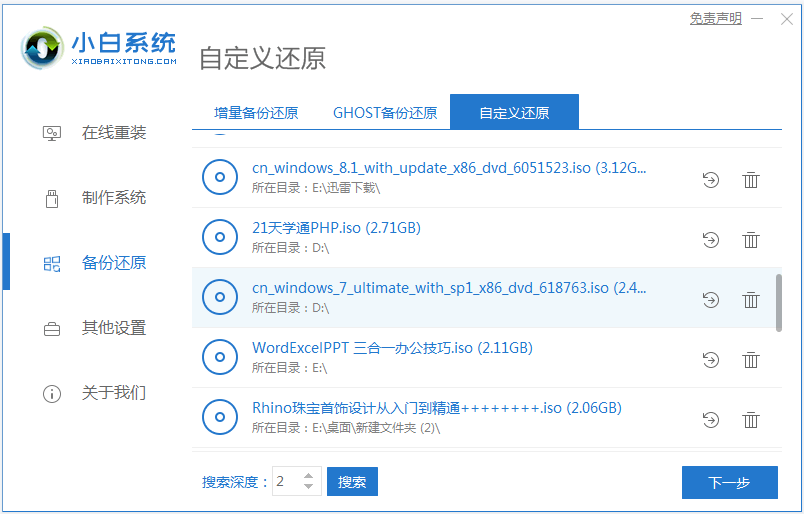
Task: Click restore icon for Rhino珠宝 iso
Action: pos(711,420)
